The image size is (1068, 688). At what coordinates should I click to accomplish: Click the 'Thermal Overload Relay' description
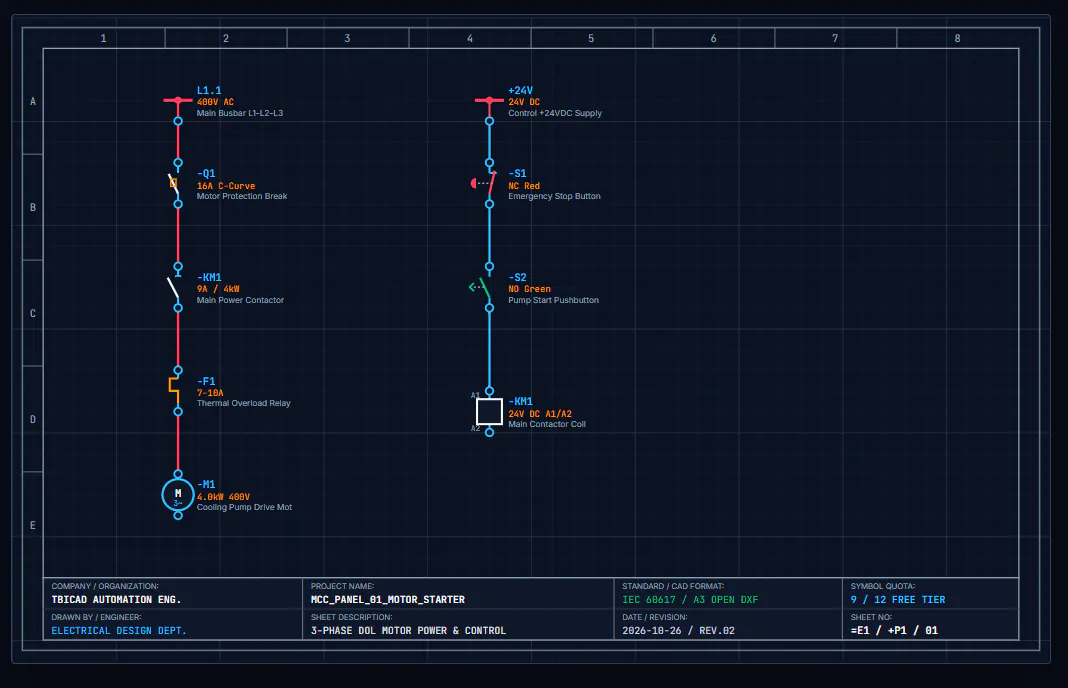[244, 403]
